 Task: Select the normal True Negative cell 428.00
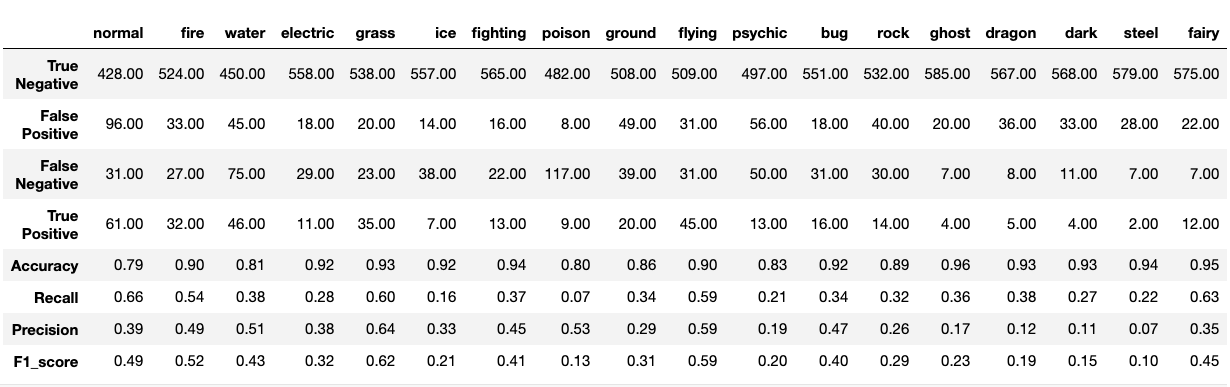tap(121, 75)
